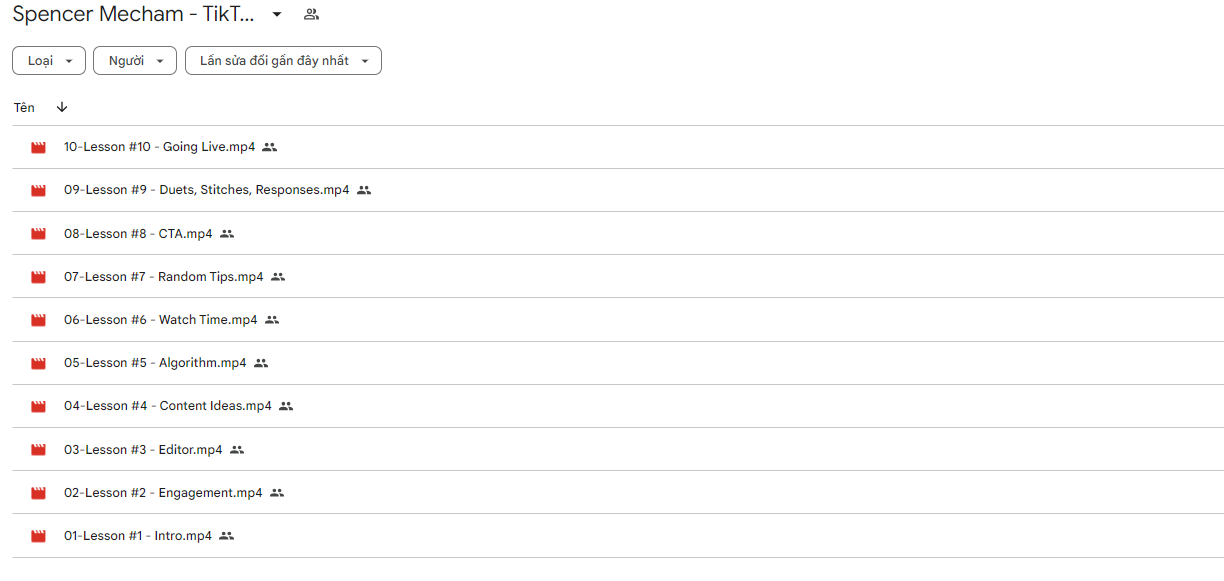Click the sort direction arrow next to Tên
This screenshot has height=581, width=1224.
pyautogui.click(x=62, y=107)
